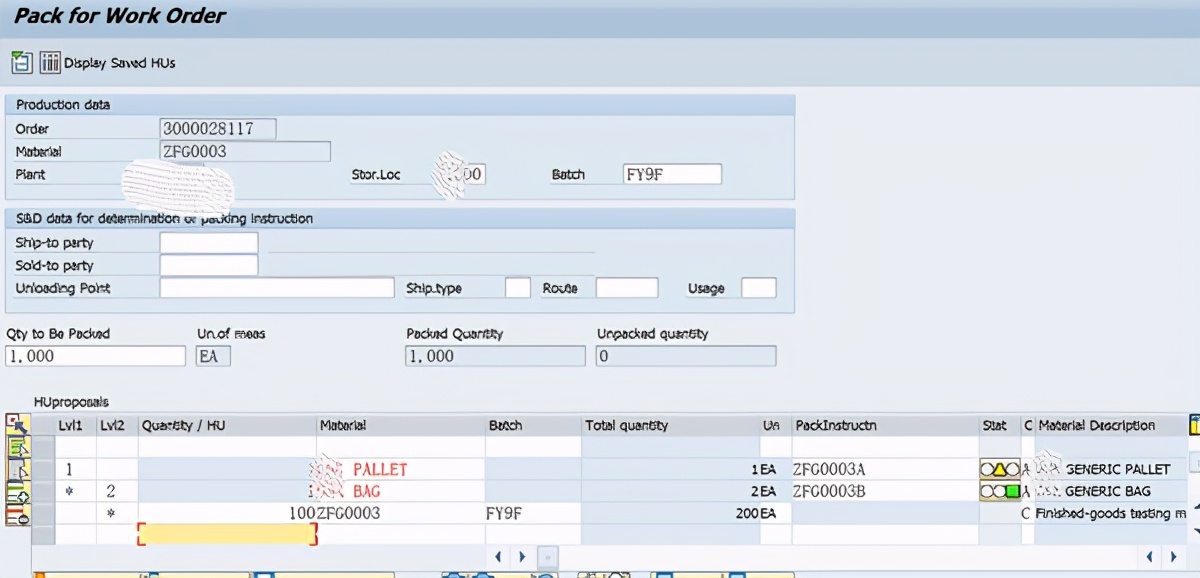
Task: Click the Display Saved HUs button
Action: click(x=108, y=63)
